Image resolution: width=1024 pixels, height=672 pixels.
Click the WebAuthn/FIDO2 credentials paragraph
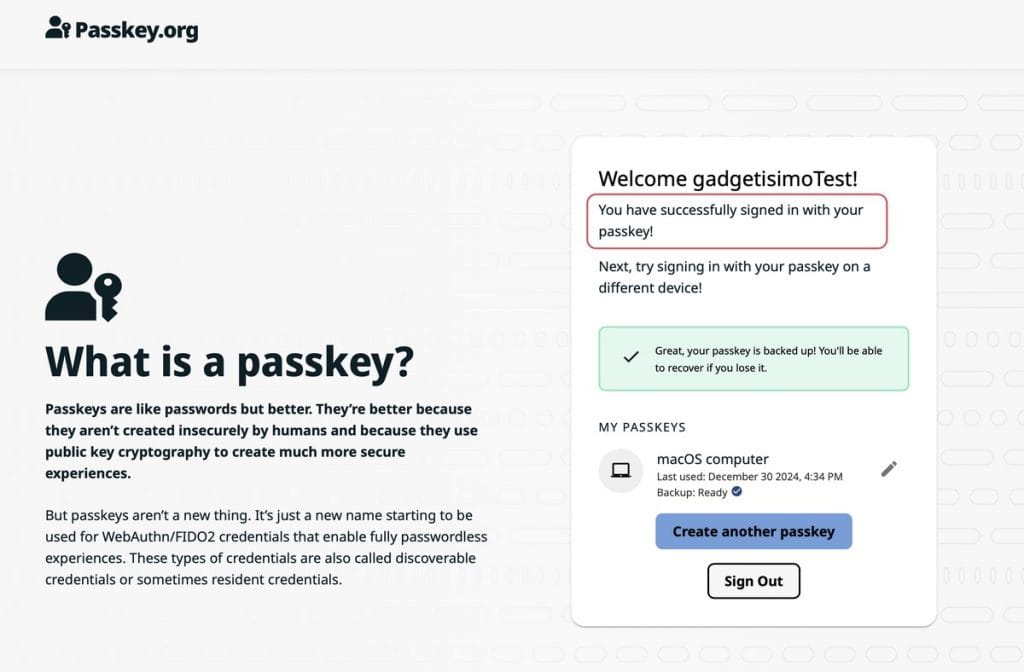pos(266,547)
